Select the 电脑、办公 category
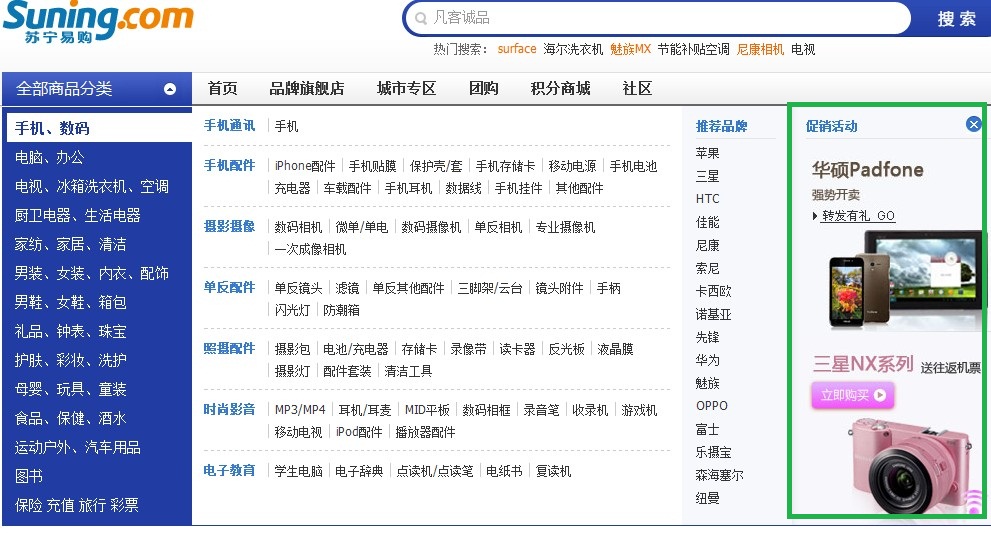The image size is (991, 533). (50, 157)
